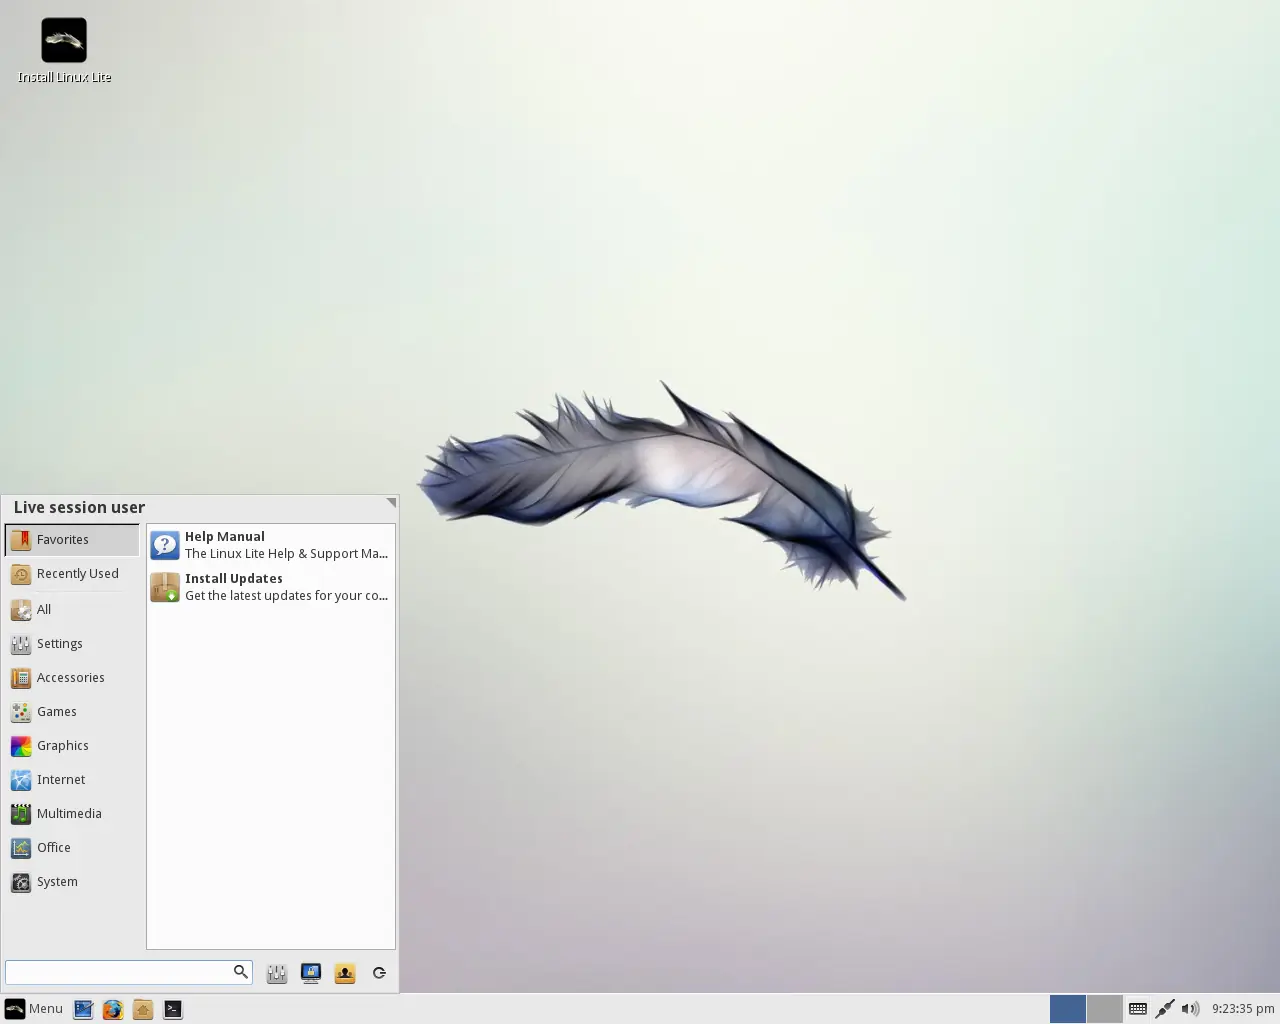
Task: Switch to the first (blue) workspace
Action: 1068,1009
